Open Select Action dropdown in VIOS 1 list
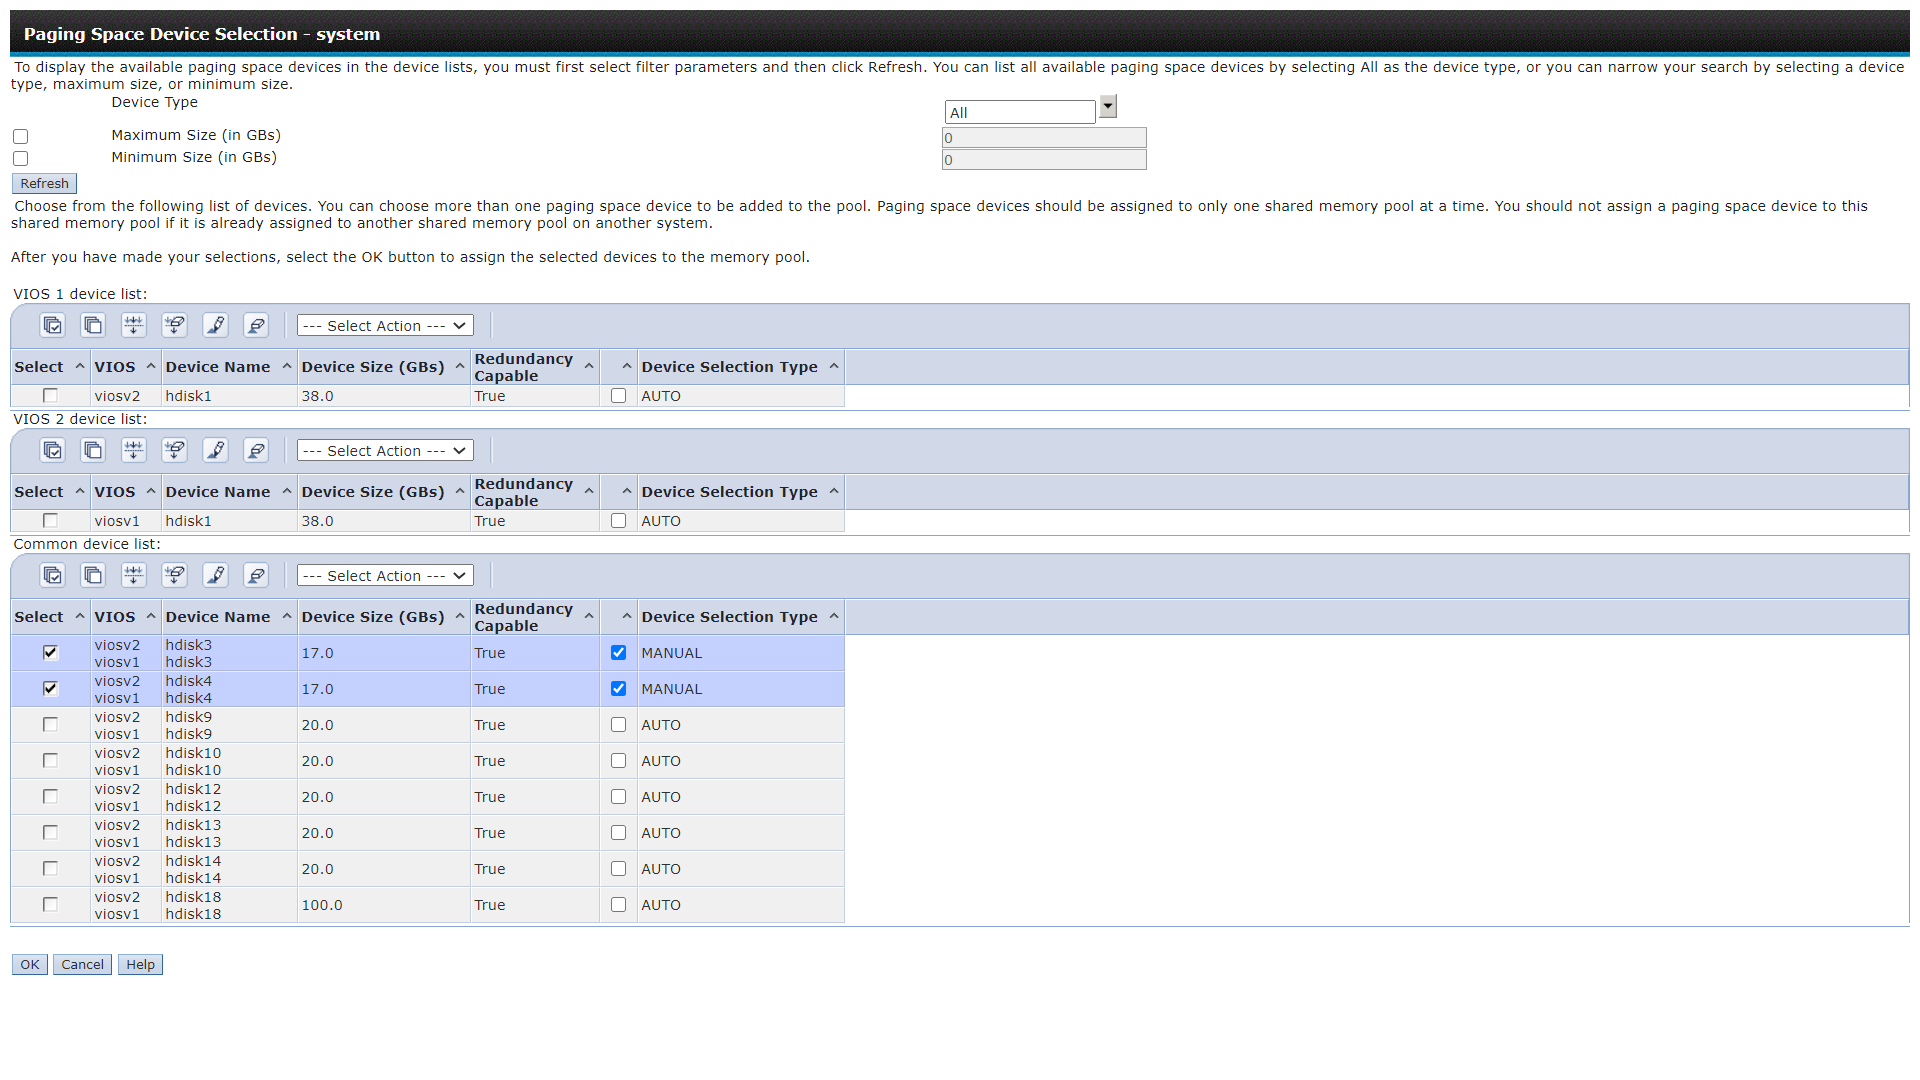 pyautogui.click(x=385, y=326)
